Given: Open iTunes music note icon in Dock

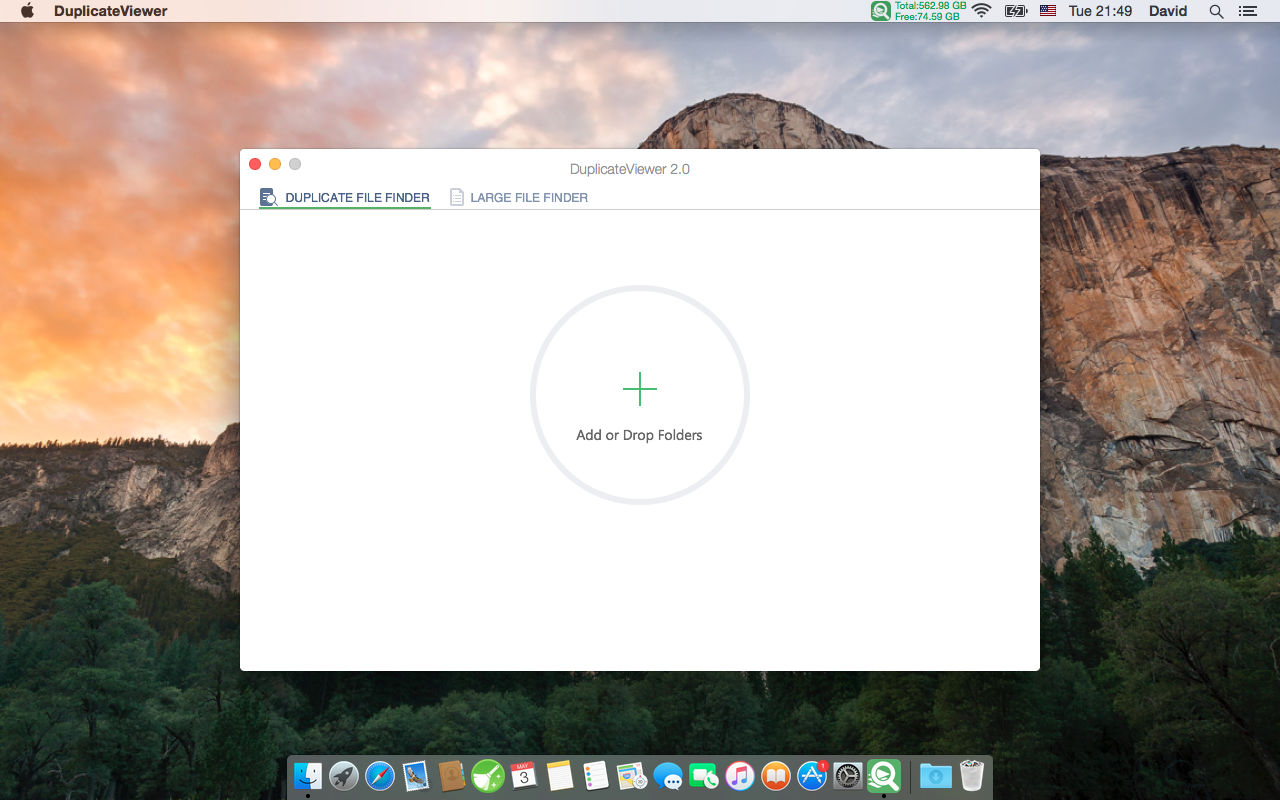Looking at the screenshot, I should [x=740, y=775].
